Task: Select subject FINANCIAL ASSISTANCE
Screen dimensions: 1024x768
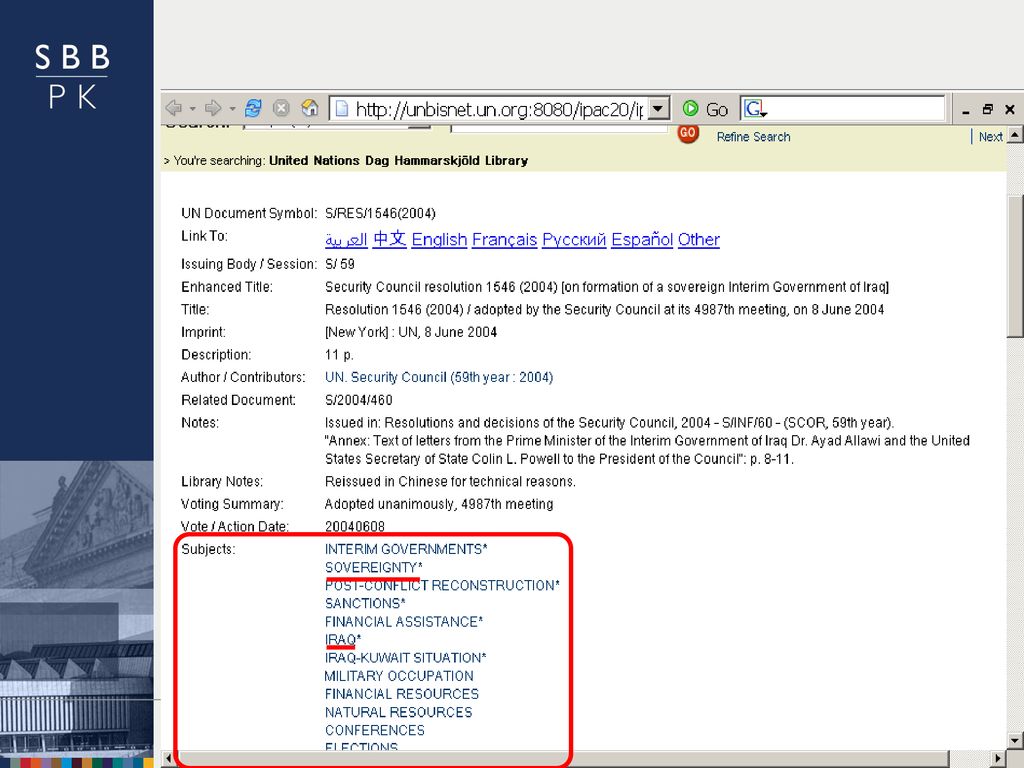Action: click(x=404, y=622)
